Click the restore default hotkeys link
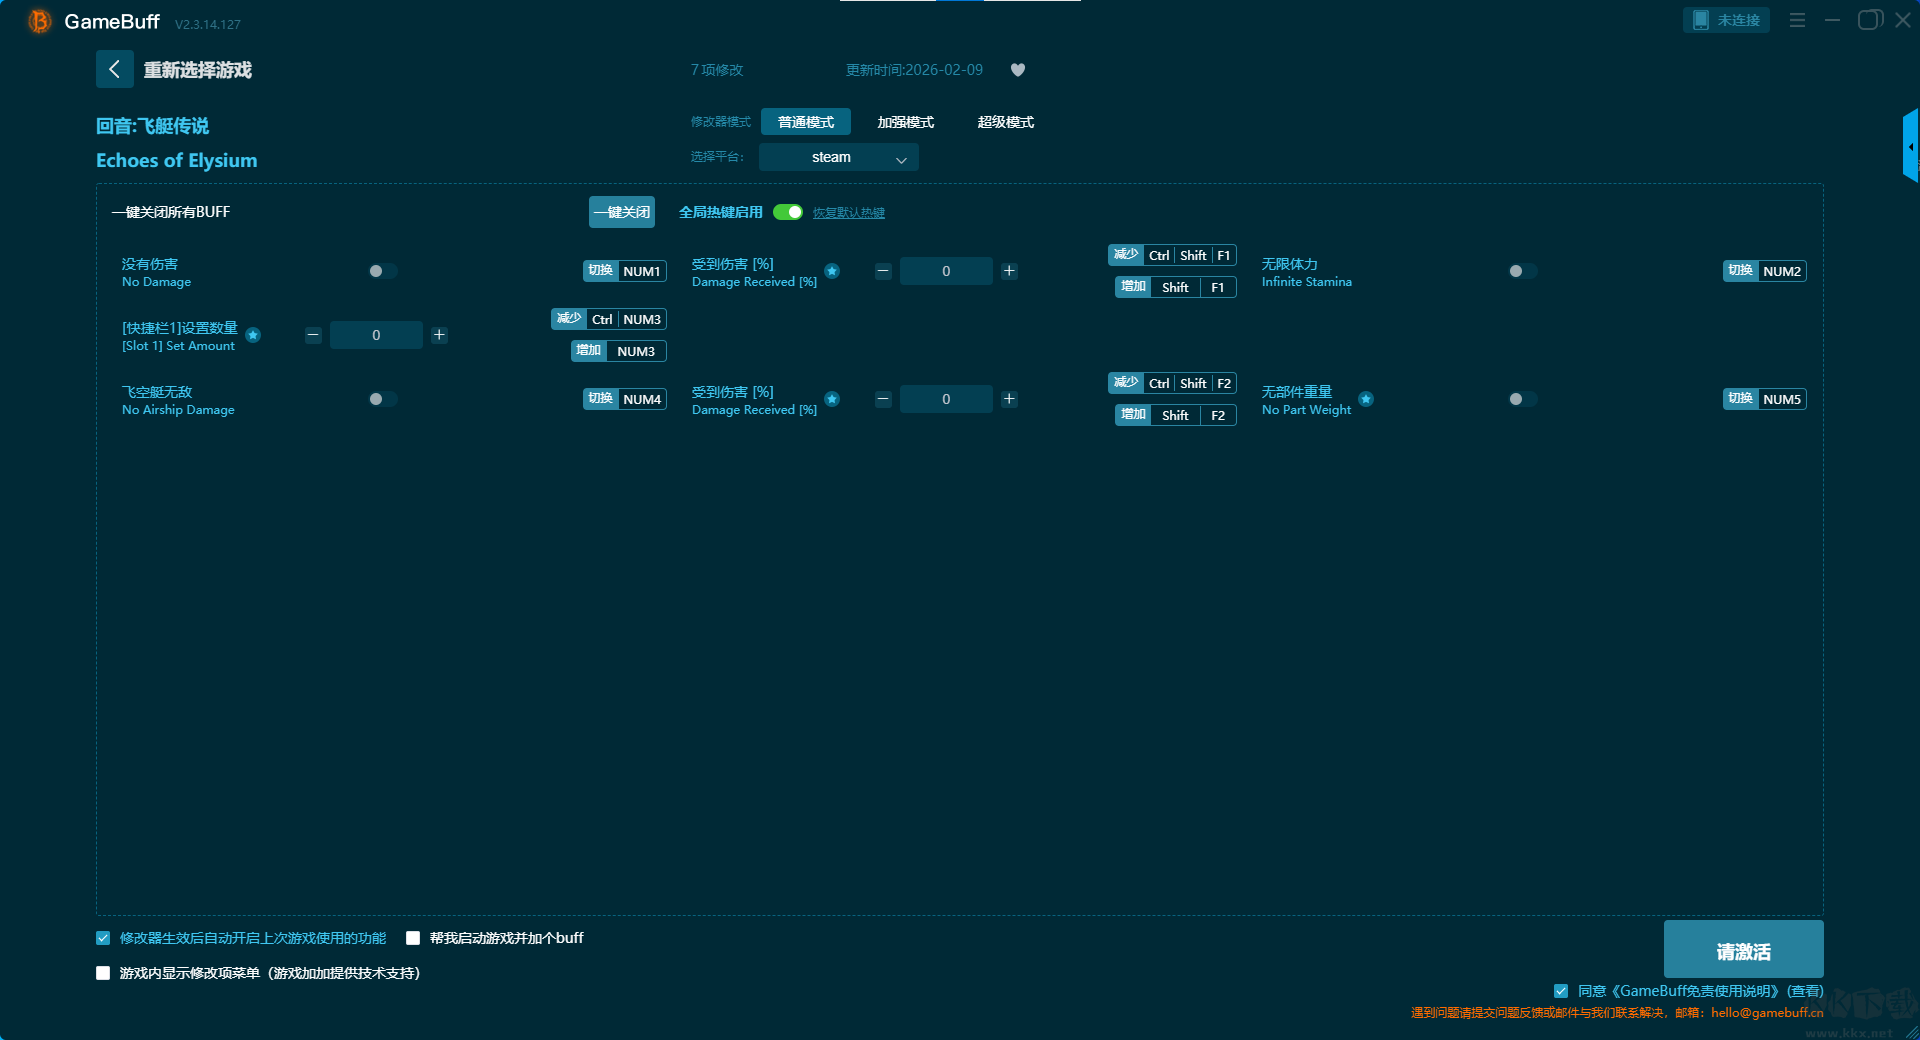The height and width of the screenshot is (1040, 1920). (848, 213)
